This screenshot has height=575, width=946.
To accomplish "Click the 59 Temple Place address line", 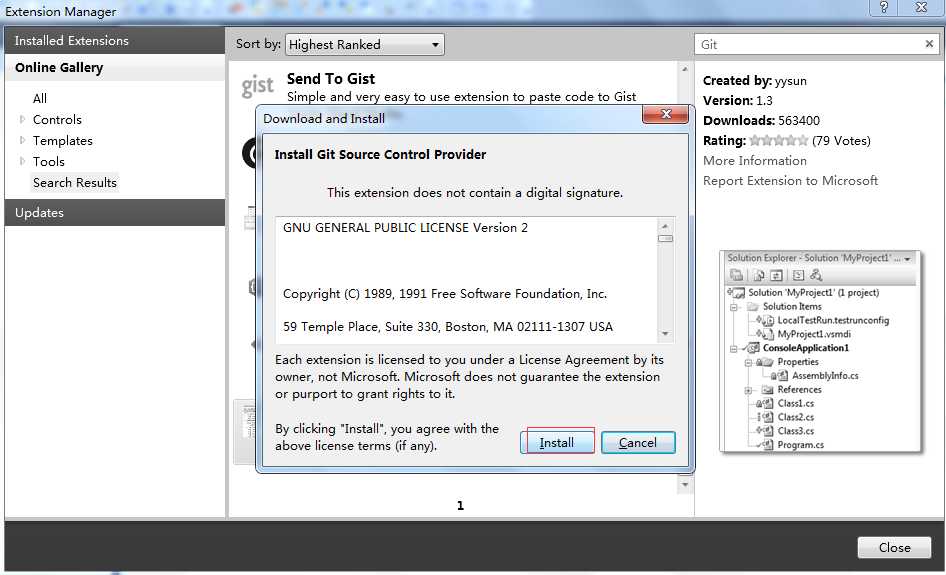I will tap(448, 326).
